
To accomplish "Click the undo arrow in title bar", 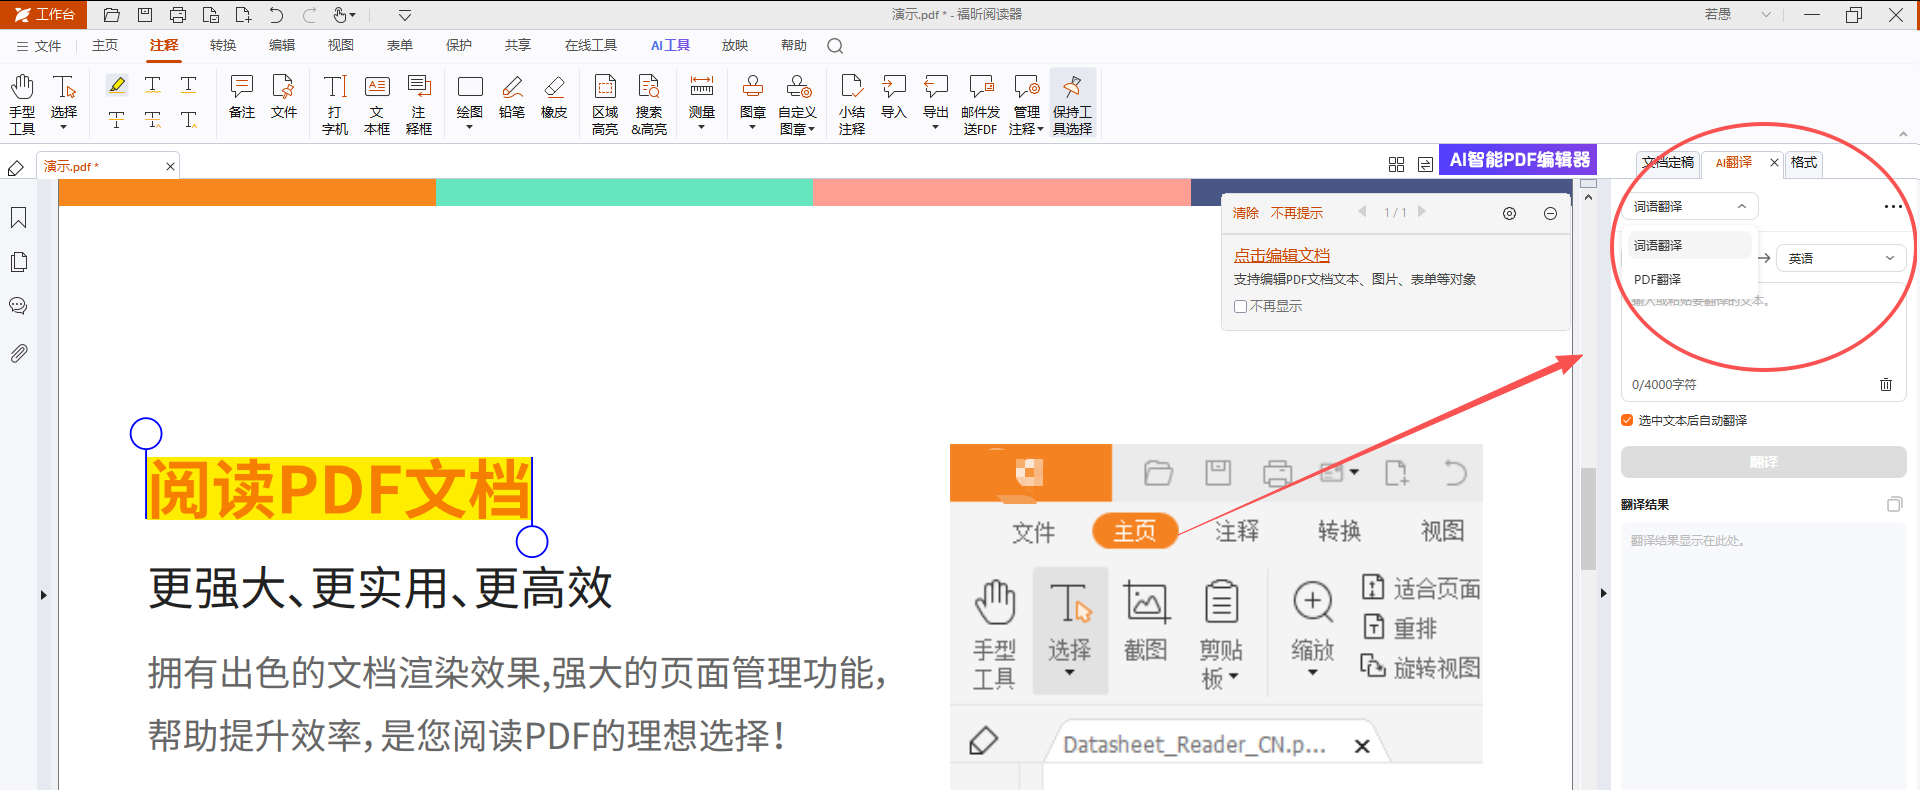I will point(276,15).
